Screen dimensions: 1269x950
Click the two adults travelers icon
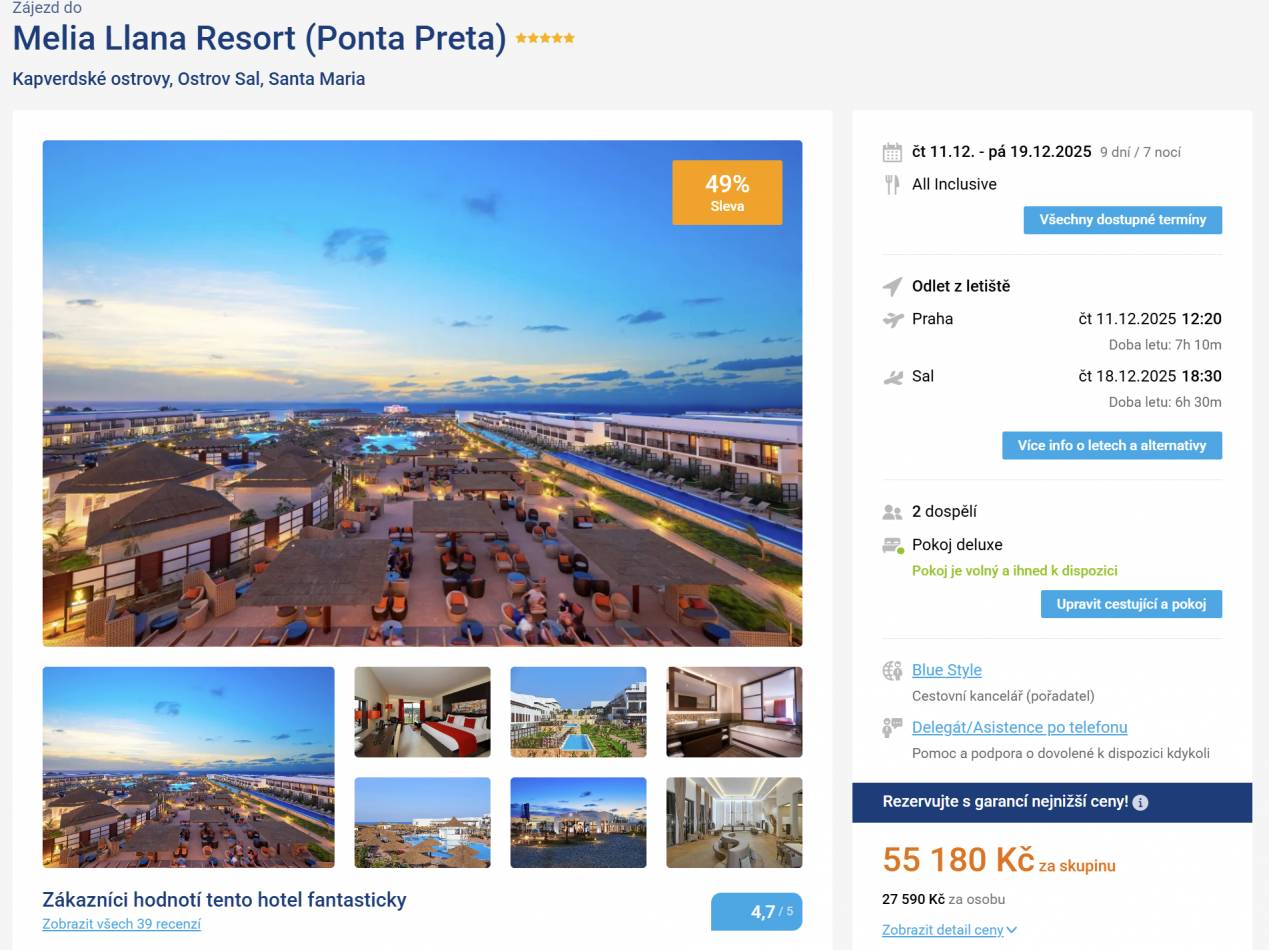(x=892, y=512)
